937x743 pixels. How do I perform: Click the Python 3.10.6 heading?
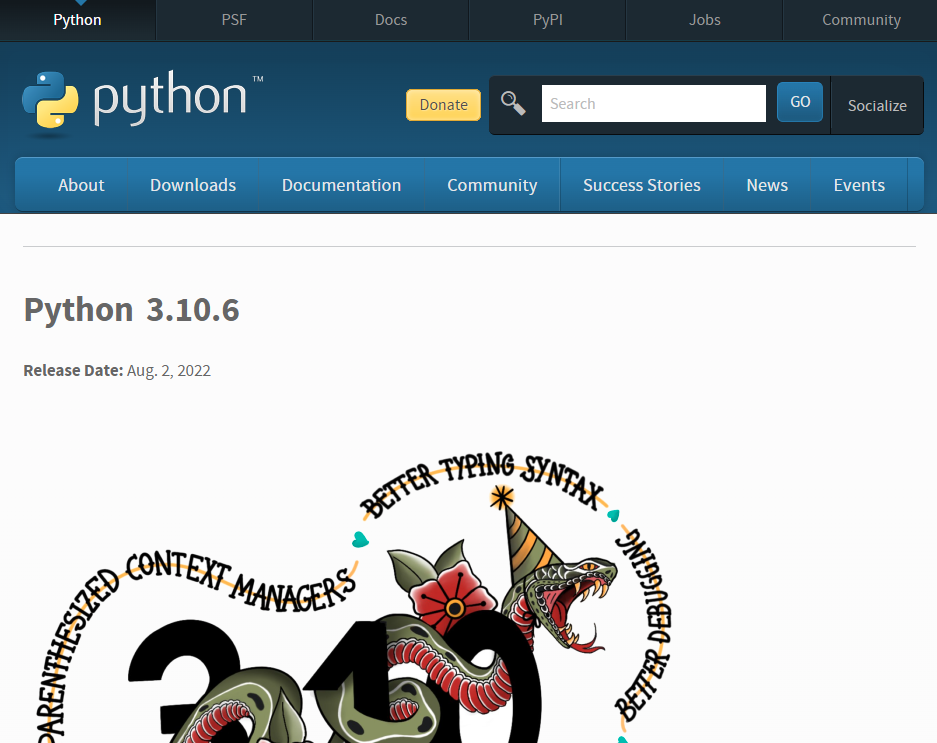coord(131,310)
